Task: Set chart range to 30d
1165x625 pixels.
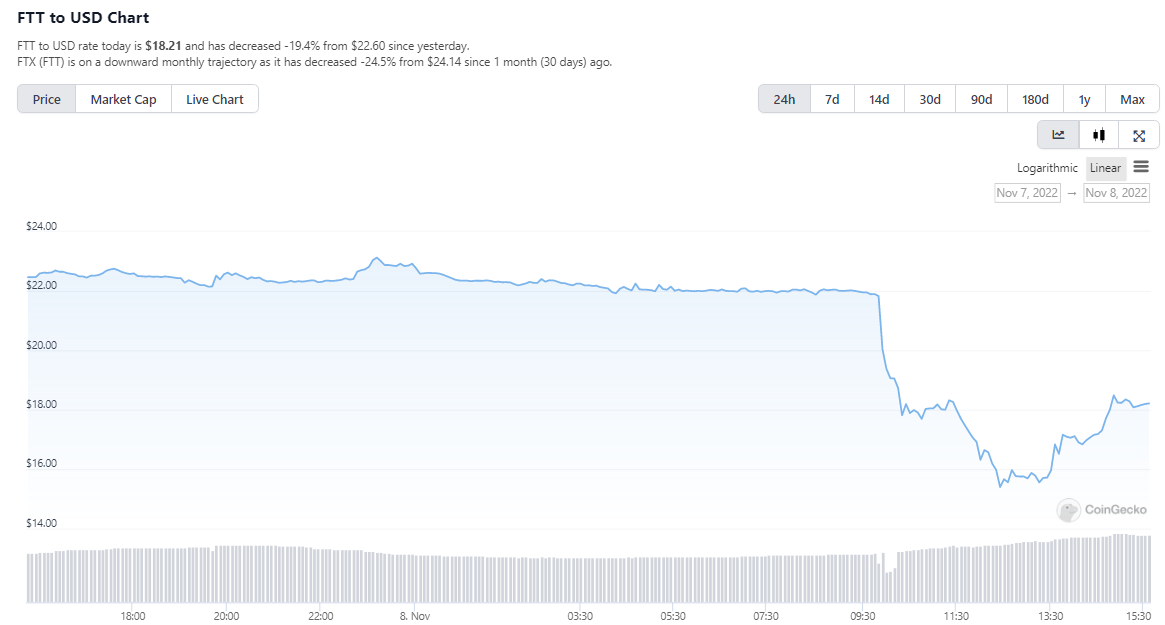Action: point(930,99)
